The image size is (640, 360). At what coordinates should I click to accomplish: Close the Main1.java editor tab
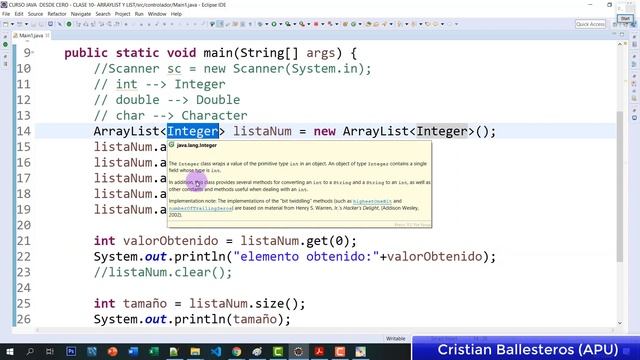[47, 36]
